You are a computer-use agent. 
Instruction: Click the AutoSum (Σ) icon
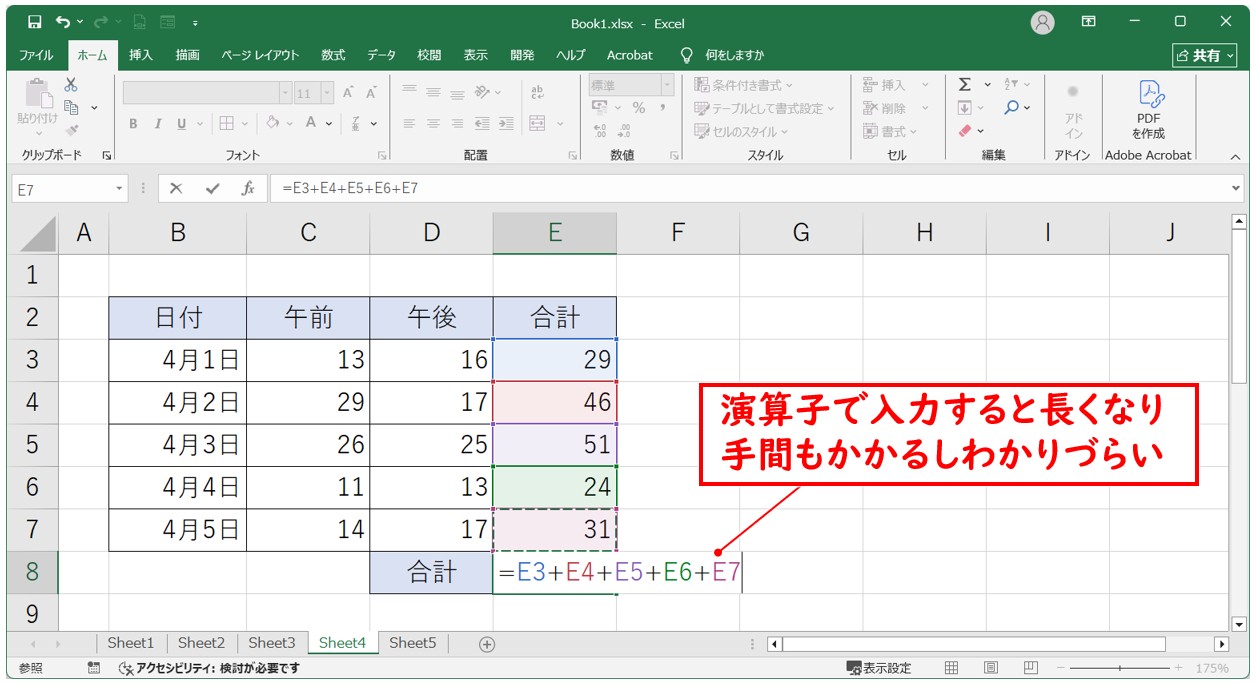[965, 86]
